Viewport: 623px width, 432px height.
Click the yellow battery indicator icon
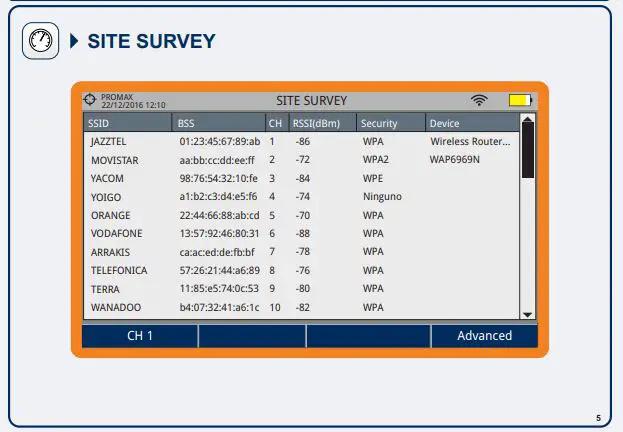point(520,100)
